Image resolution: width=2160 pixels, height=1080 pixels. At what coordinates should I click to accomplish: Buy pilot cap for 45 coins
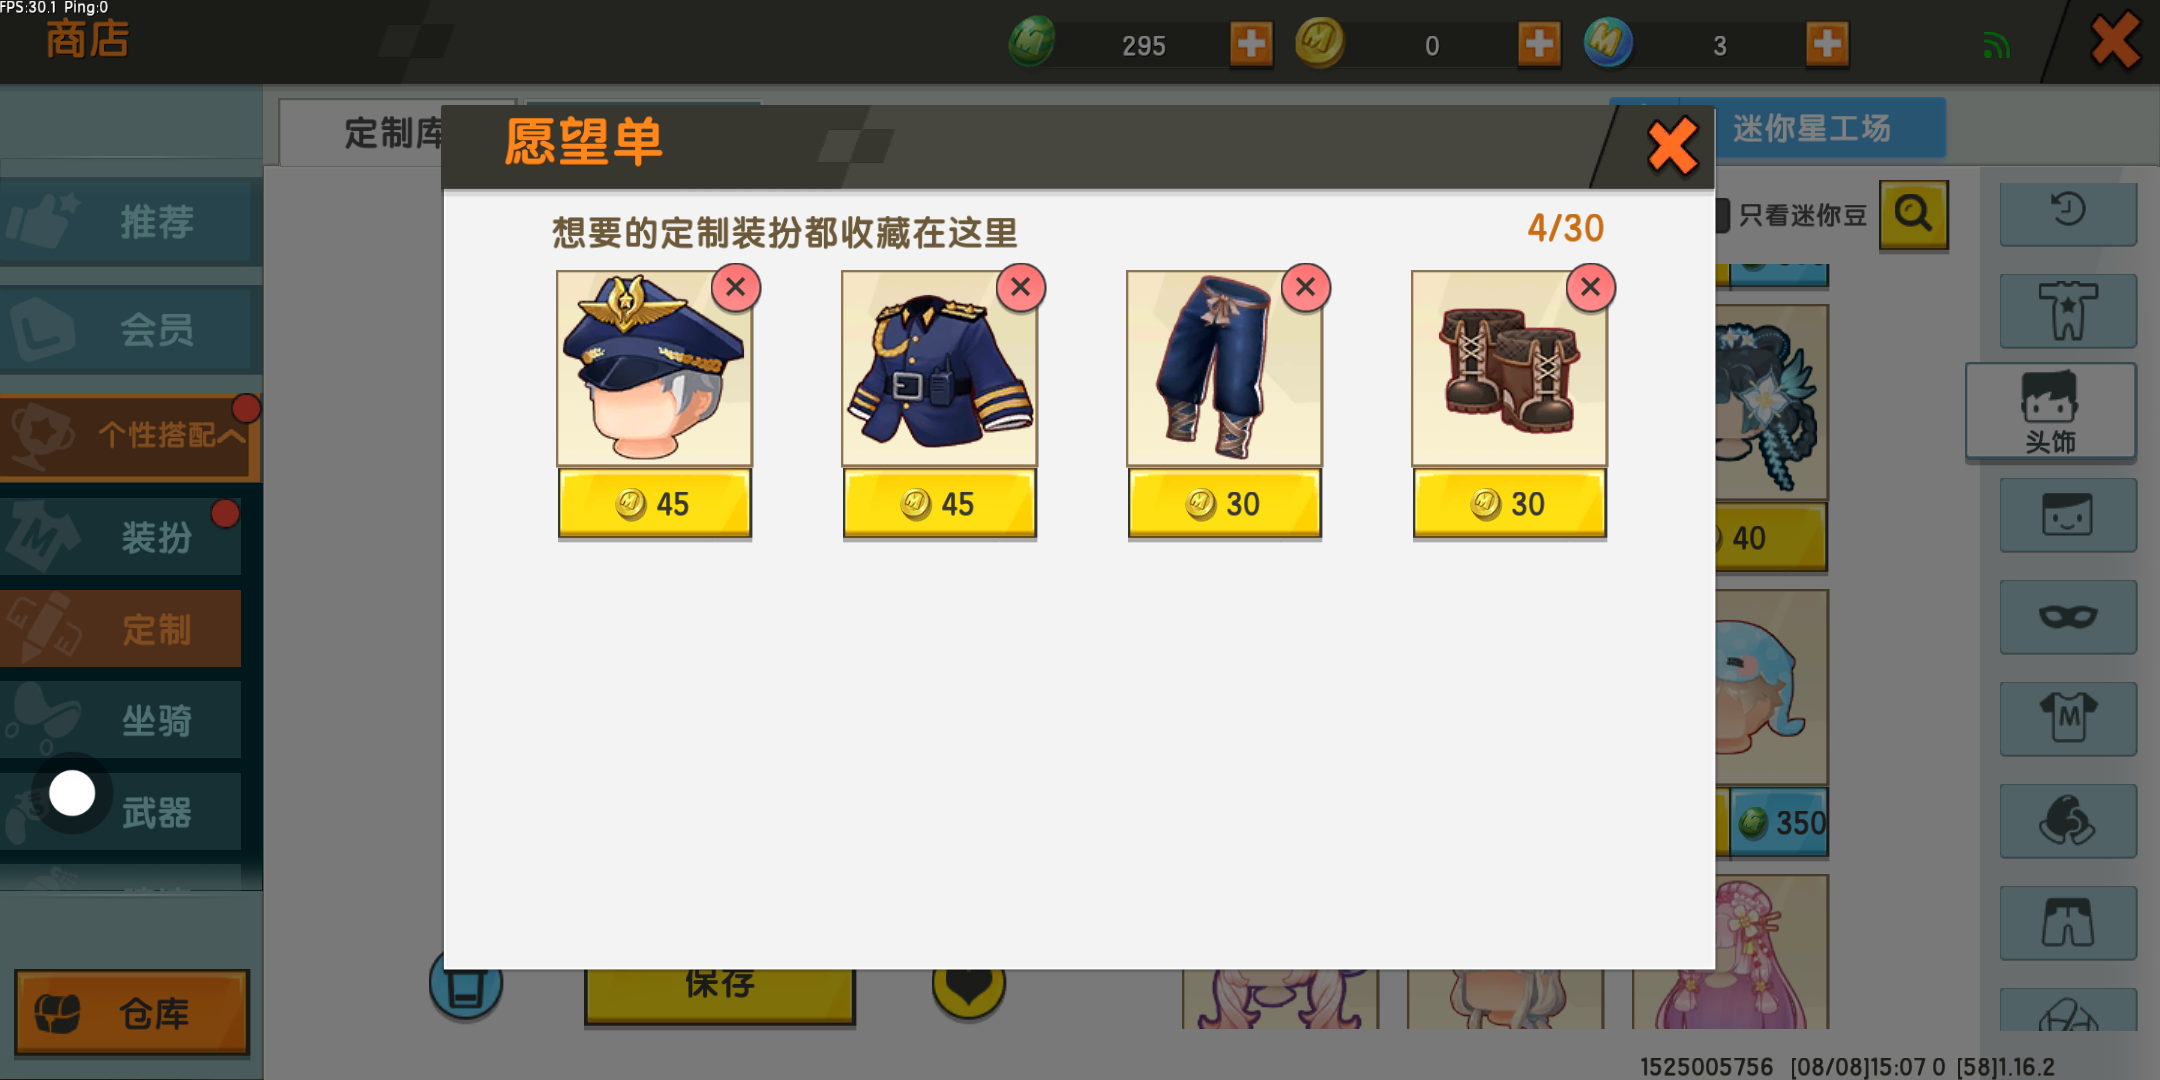point(655,504)
